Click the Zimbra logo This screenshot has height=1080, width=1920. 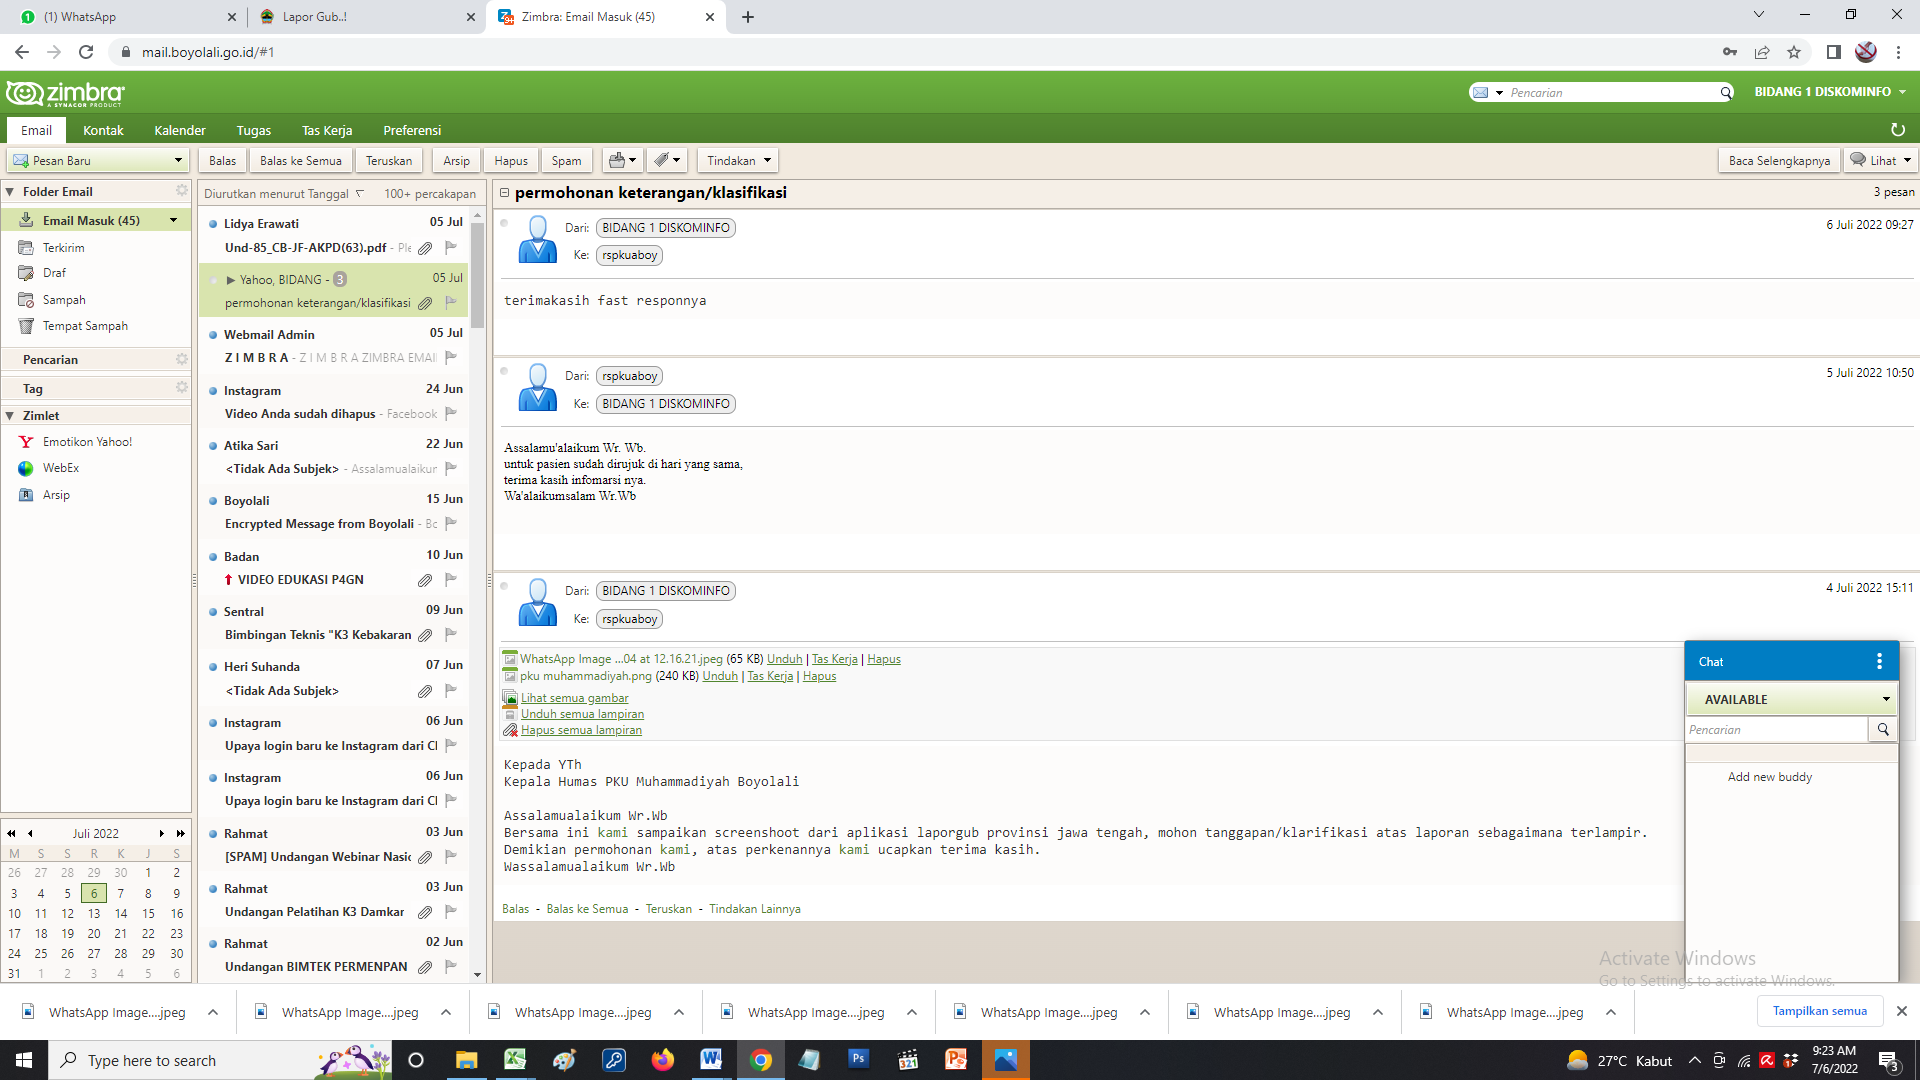pos(65,93)
